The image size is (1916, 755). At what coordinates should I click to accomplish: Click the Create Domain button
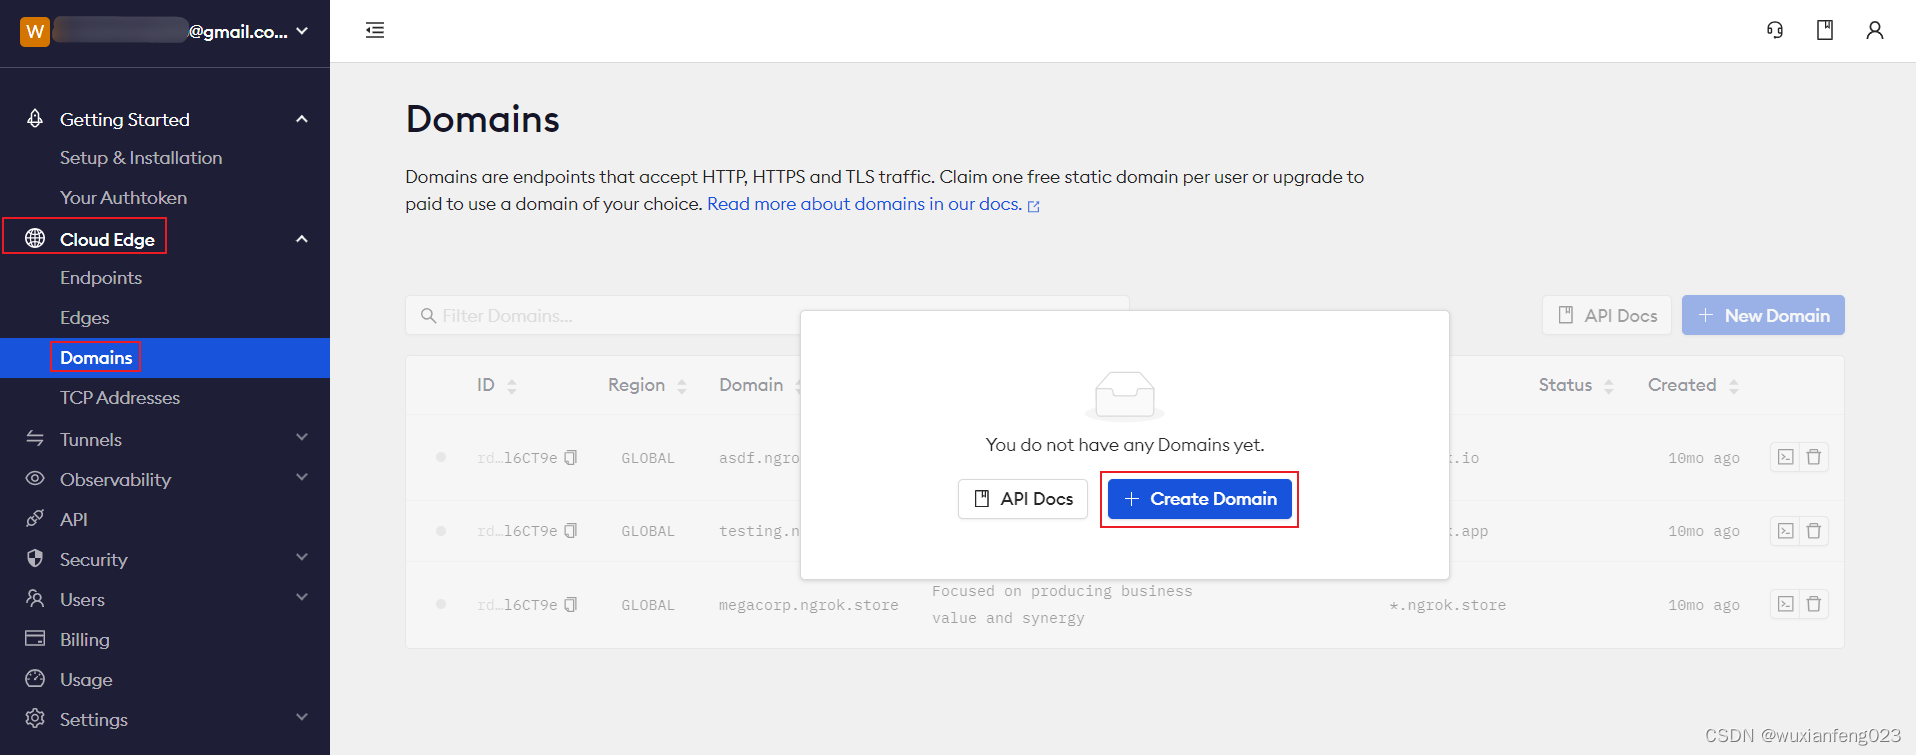[x=1200, y=499]
